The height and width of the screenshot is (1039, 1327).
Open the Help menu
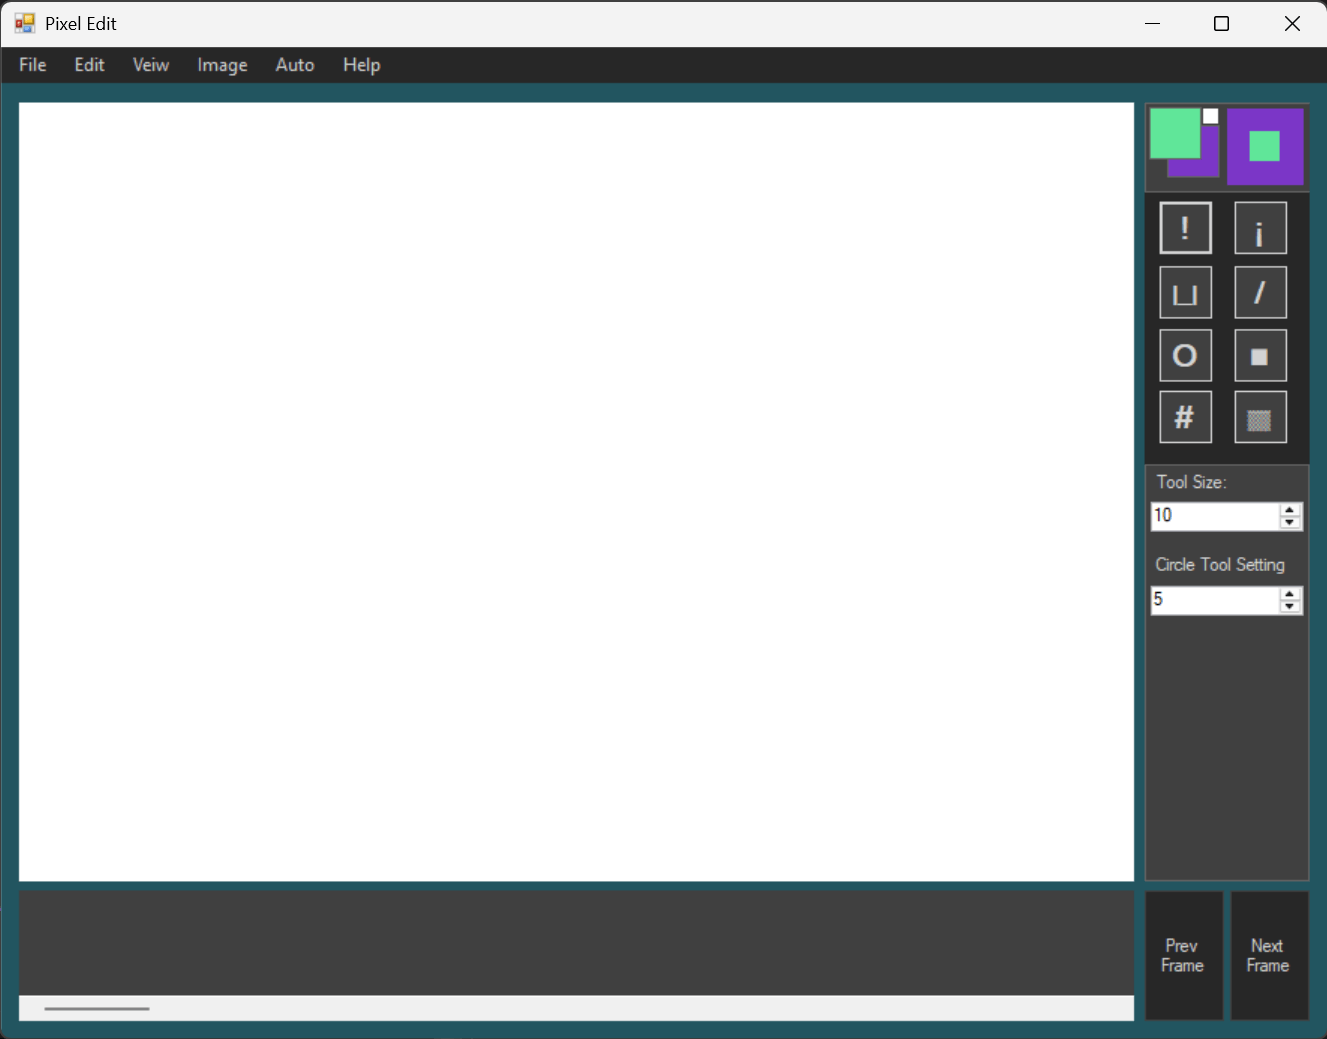pos(361,64)
